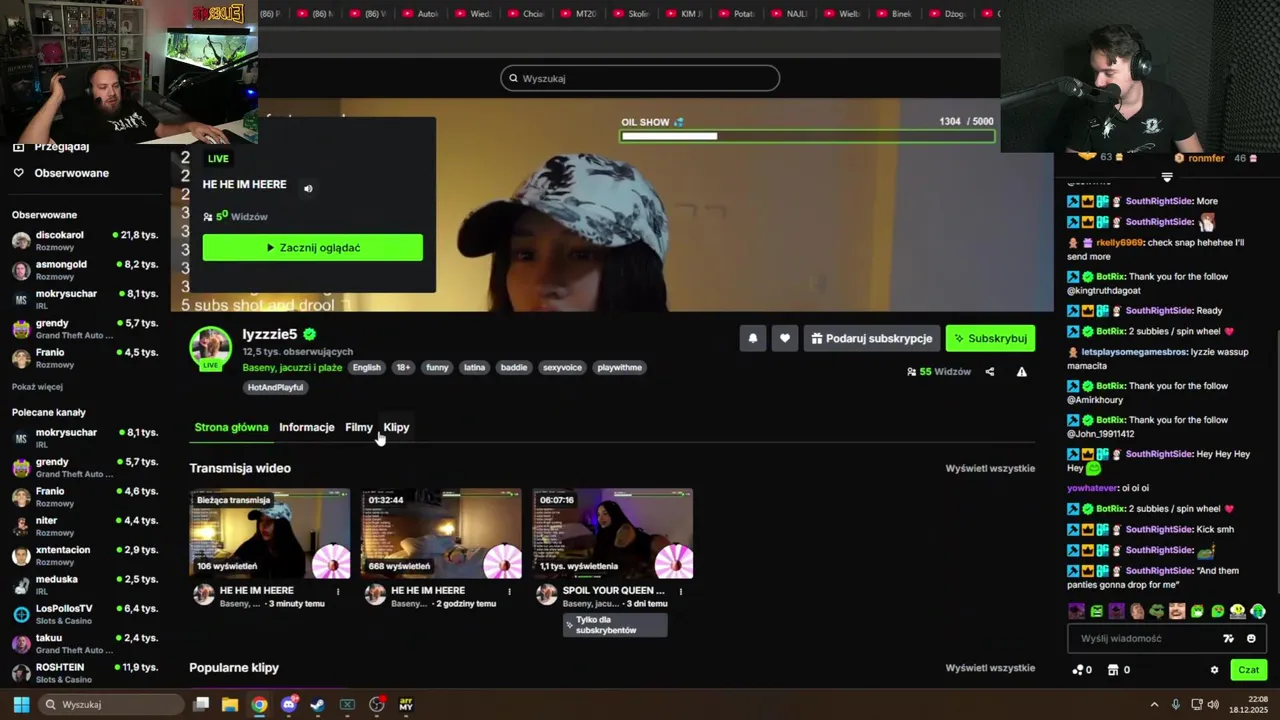The width and height of the screenshot is (1280, 720).
Task: Open meduska recommended channel
Action: click(85, 584)
